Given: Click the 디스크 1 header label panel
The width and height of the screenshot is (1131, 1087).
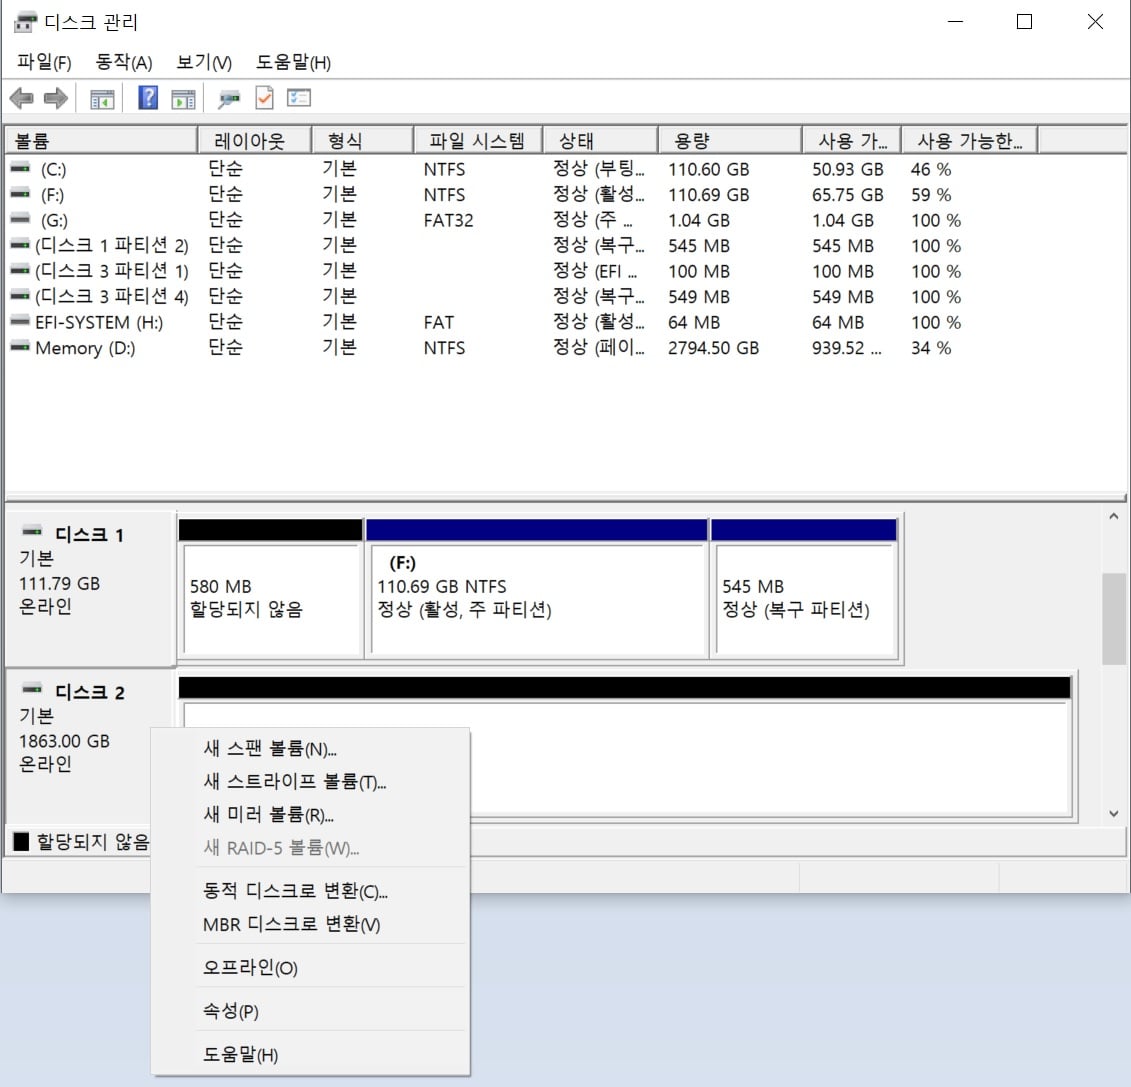Looking at the screenshot, I should click(x=89, y=589).
